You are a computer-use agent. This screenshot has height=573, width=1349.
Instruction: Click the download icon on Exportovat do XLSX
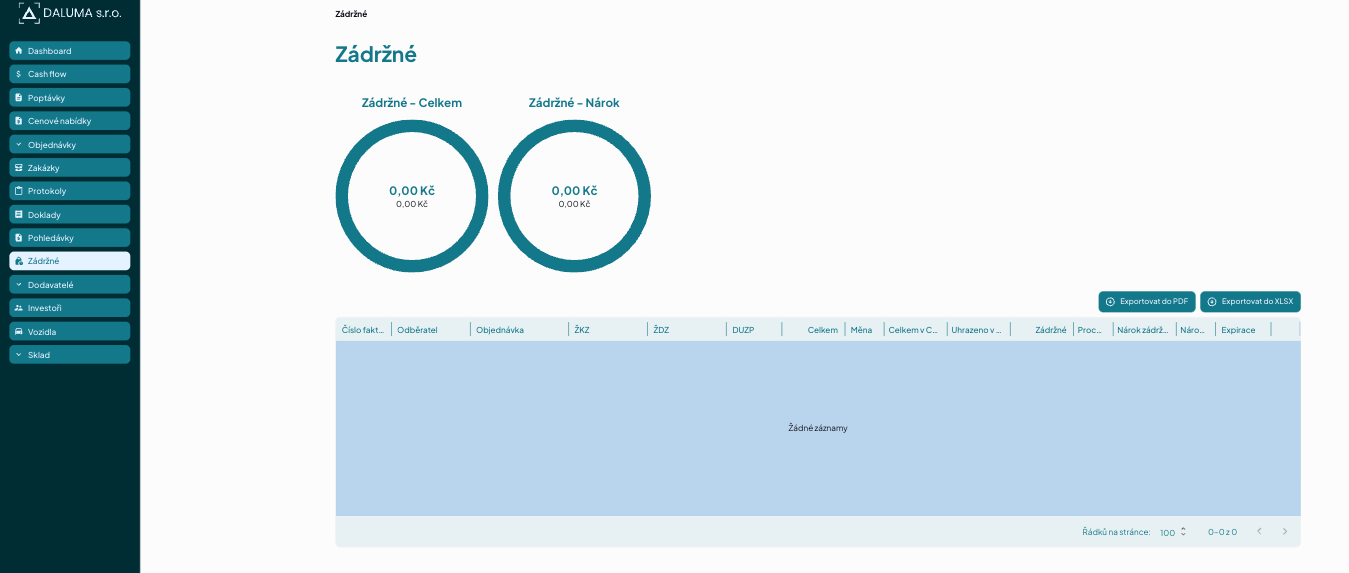click(x=1212, y=301)
